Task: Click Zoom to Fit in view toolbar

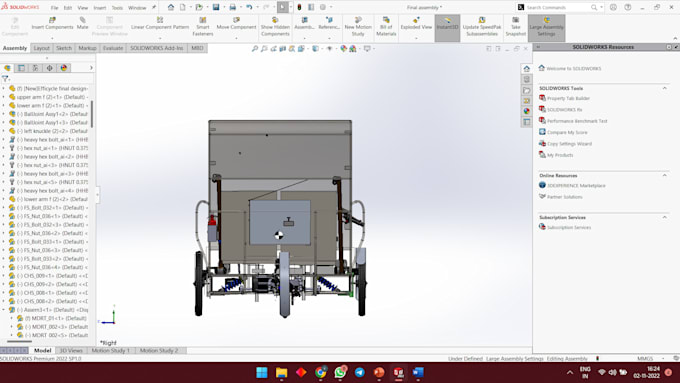Action: (255, 49)
